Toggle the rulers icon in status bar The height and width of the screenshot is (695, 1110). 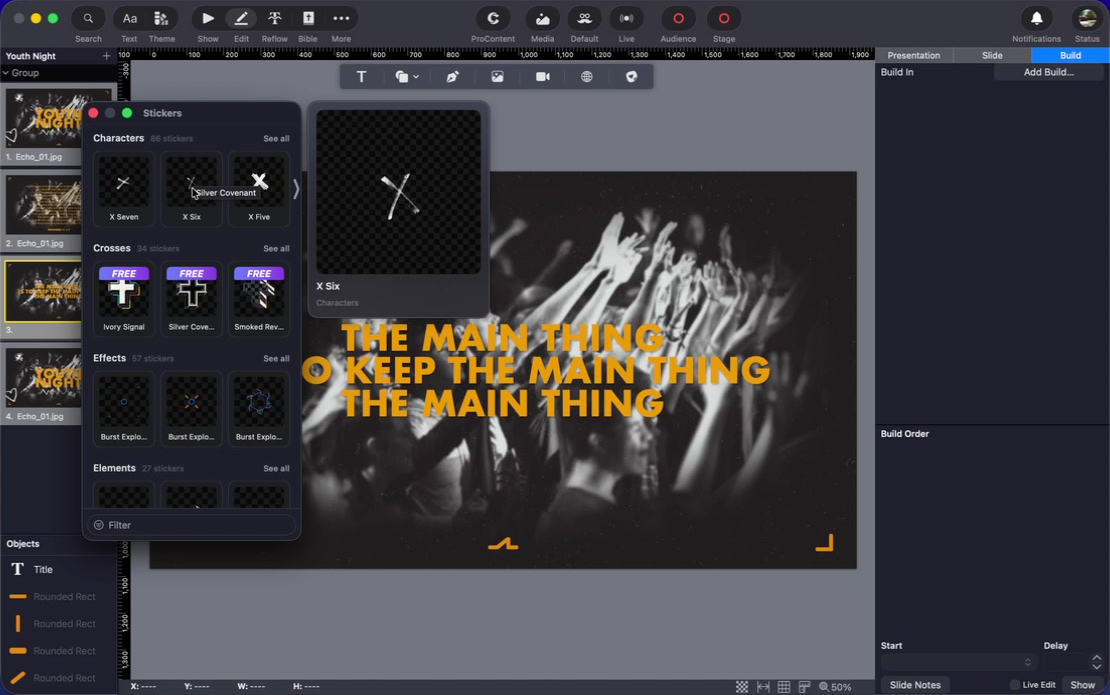coord(804,687)
